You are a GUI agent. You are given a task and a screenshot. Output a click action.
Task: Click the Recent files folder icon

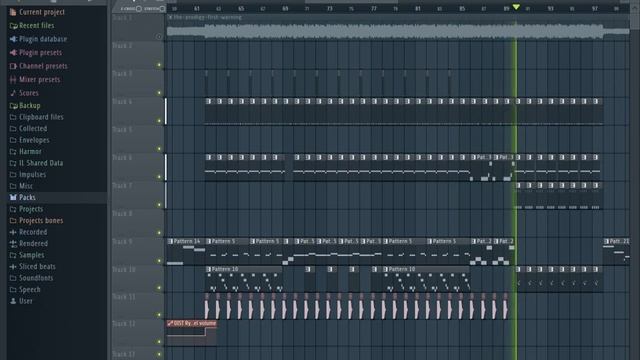click(x=13, y=26)
